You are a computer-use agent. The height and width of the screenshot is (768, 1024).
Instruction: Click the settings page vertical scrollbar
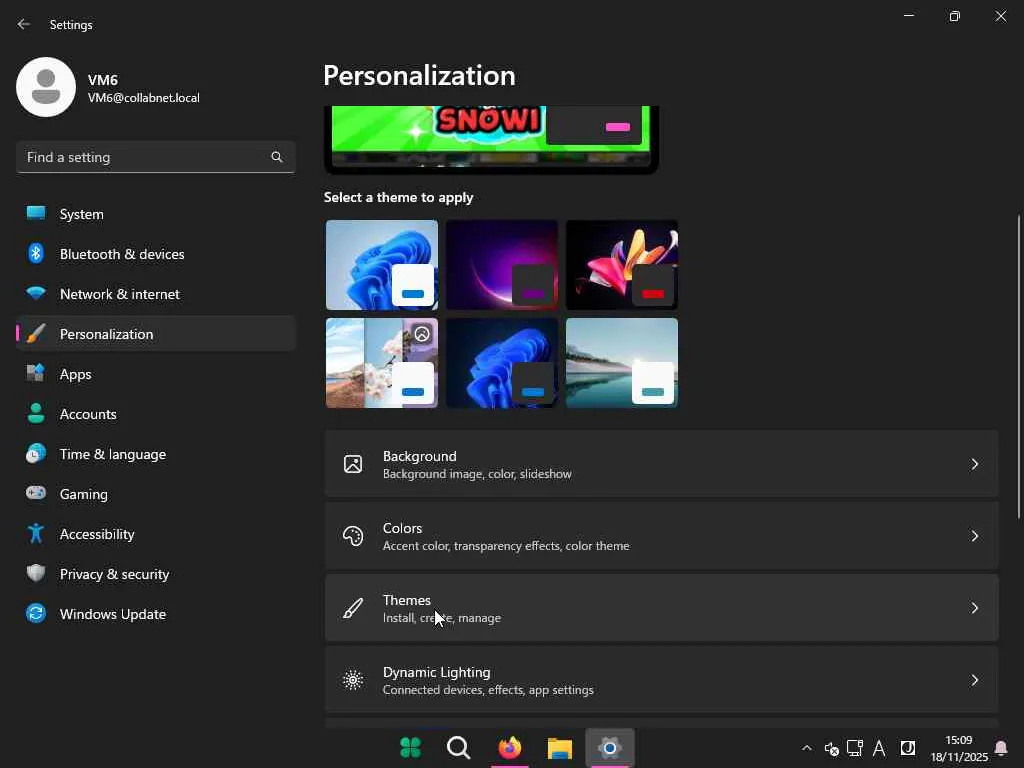tap(1019, 366)
